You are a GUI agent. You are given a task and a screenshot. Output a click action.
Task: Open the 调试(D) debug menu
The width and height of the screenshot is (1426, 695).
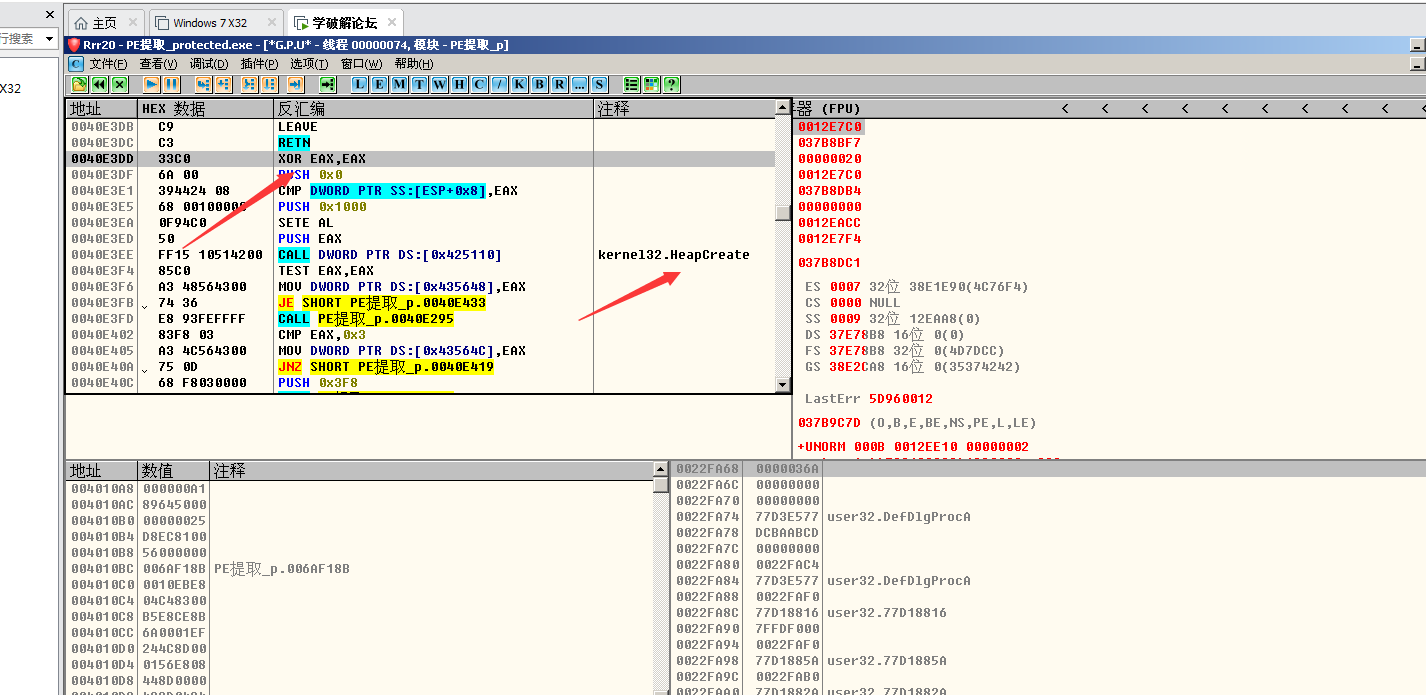click(x=209, y=64)
